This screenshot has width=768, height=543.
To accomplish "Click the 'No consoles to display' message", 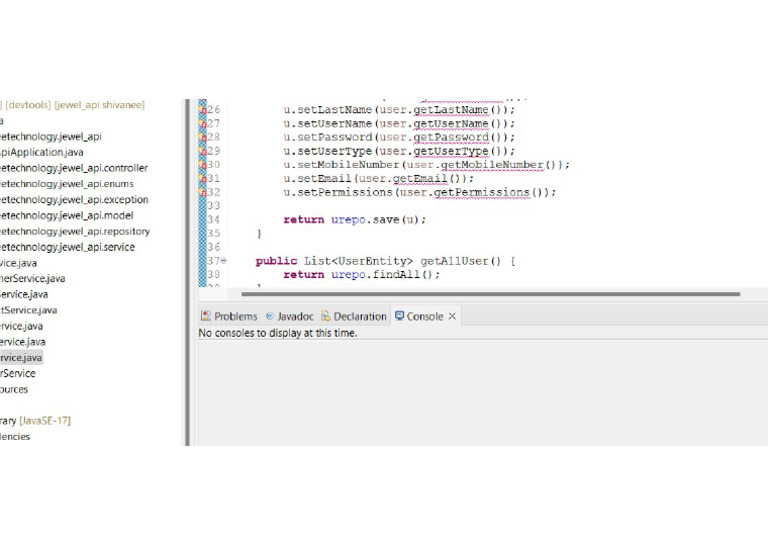I will point(278,333).
